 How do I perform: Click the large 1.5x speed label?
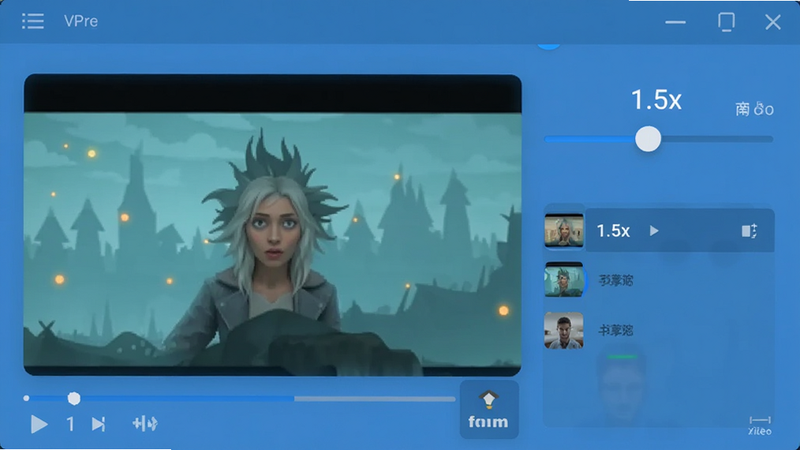pos(656,100)
